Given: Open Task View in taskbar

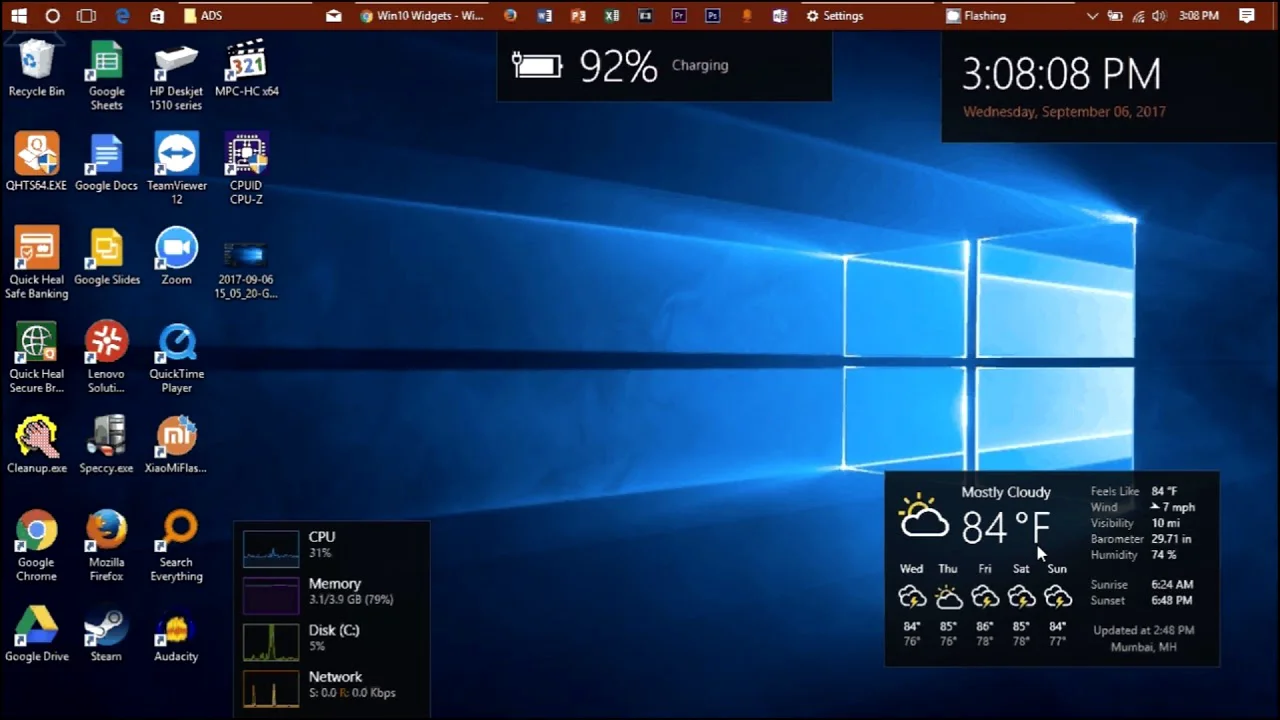Looking at the screenshot, I should 87,16.
